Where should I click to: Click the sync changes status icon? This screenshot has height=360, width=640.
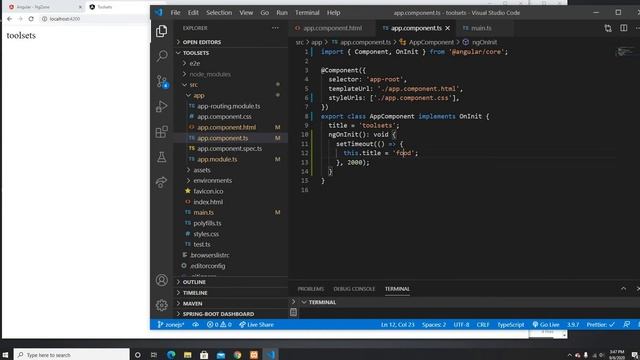point(196,324)
